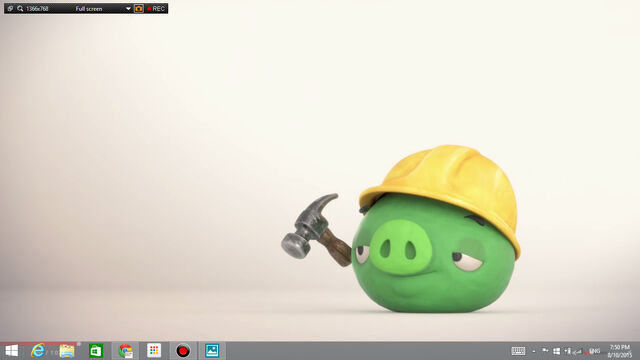This screenshot has width=640, height=360.
Task: Click the Windows logo tray icon
Action: tap(556, 351)
